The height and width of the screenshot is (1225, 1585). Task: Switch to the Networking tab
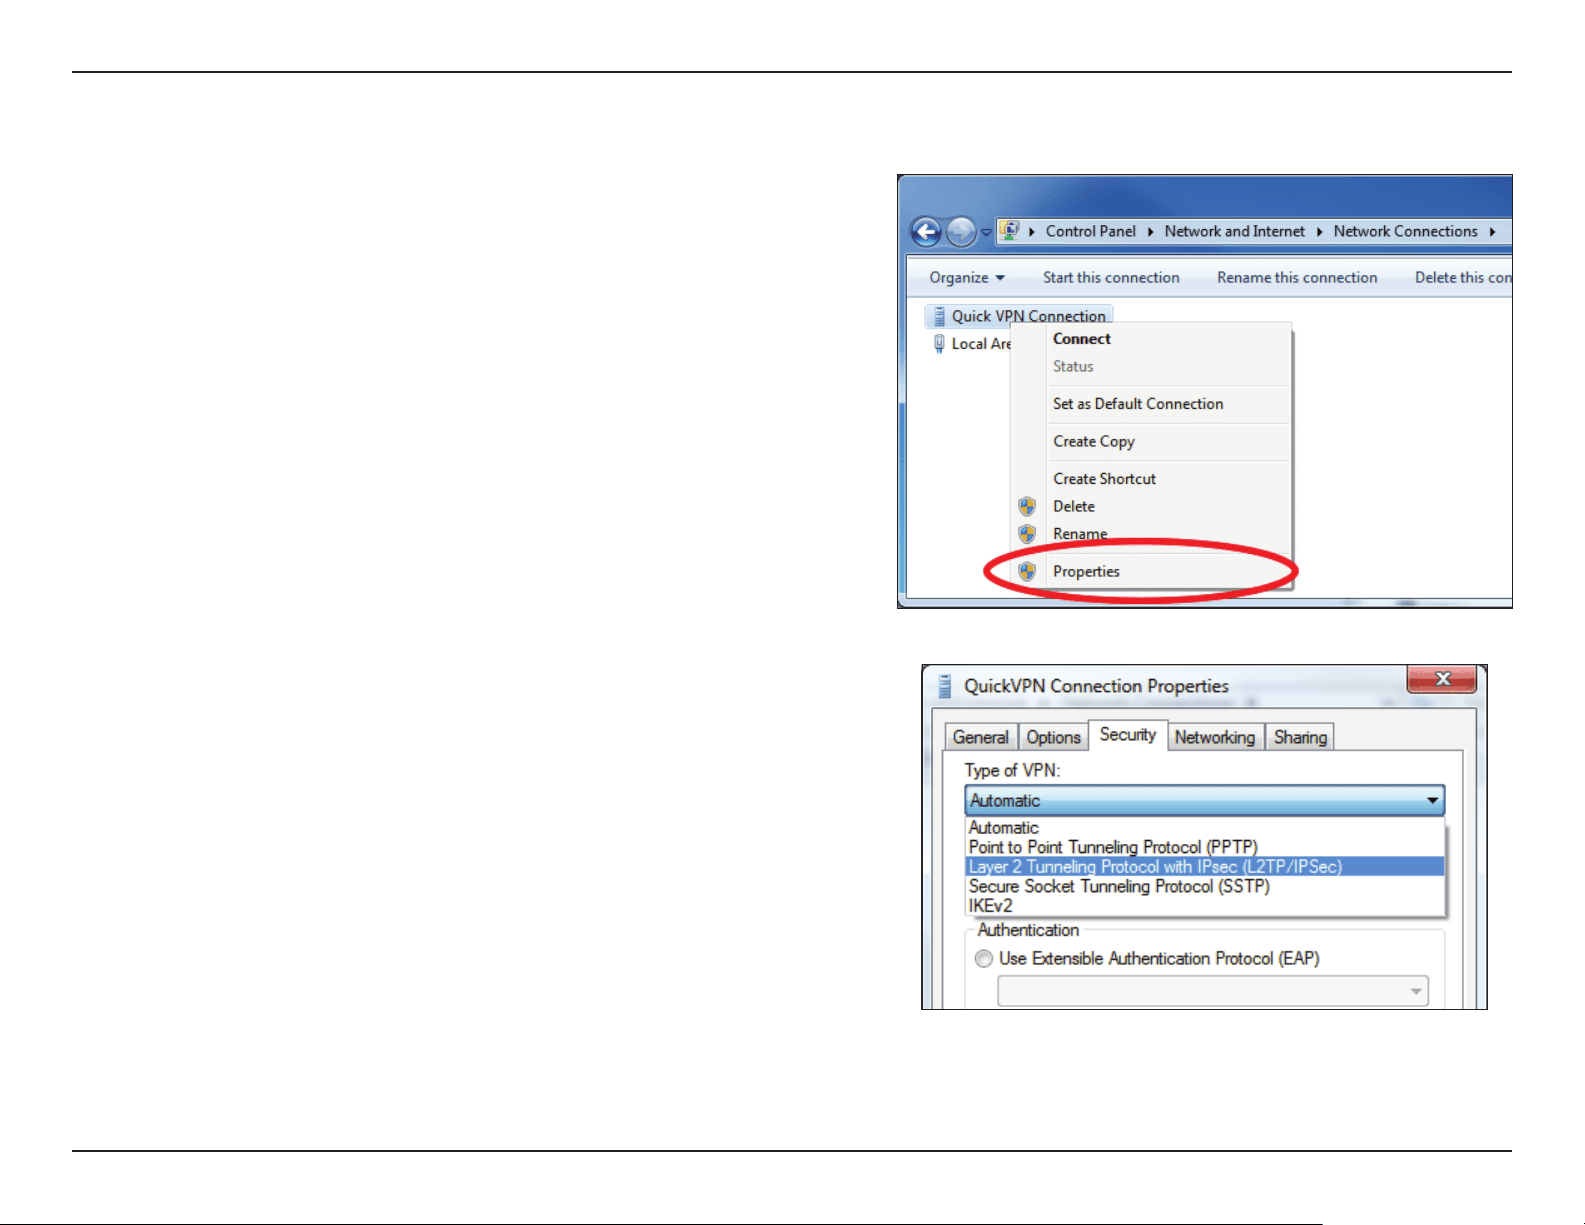[x=1215, y=737]
